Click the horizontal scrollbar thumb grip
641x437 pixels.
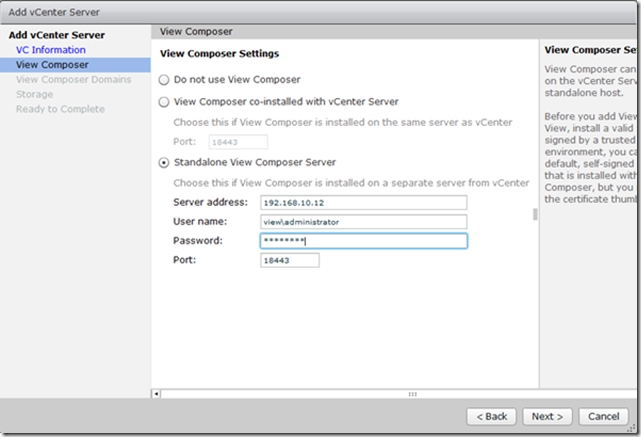pos(412,394)
